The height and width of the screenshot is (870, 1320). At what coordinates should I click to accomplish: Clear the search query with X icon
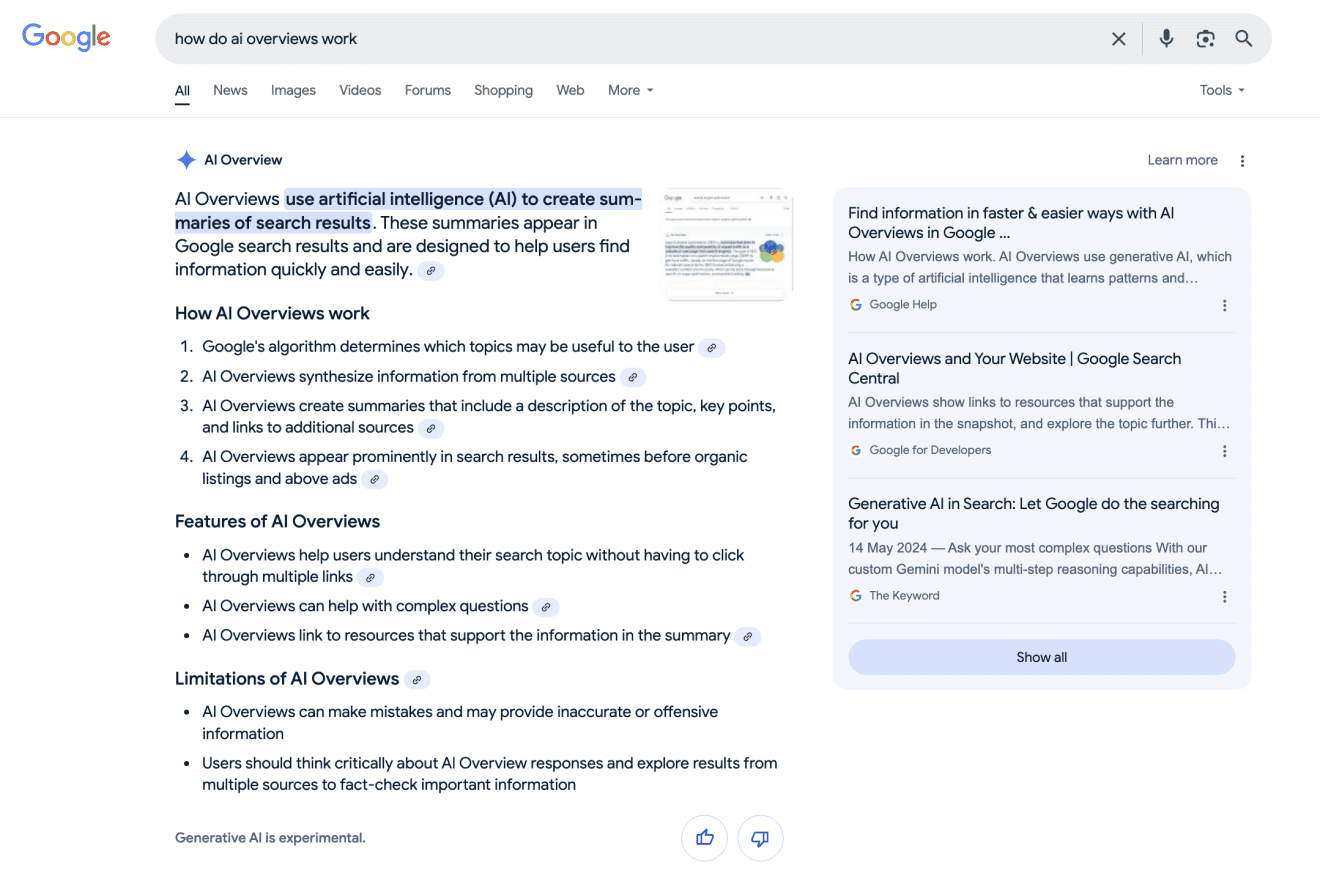pyautogui.click(x=1118, y=39)
